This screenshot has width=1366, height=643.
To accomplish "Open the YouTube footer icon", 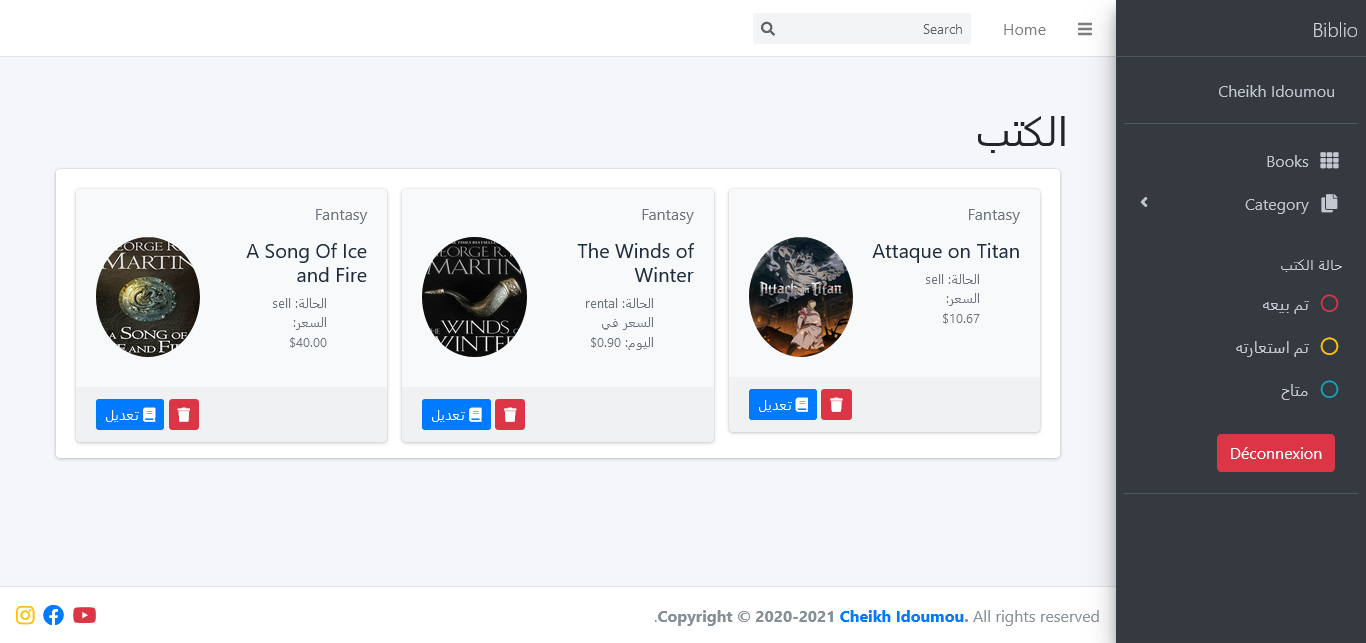I will [85, 615].
